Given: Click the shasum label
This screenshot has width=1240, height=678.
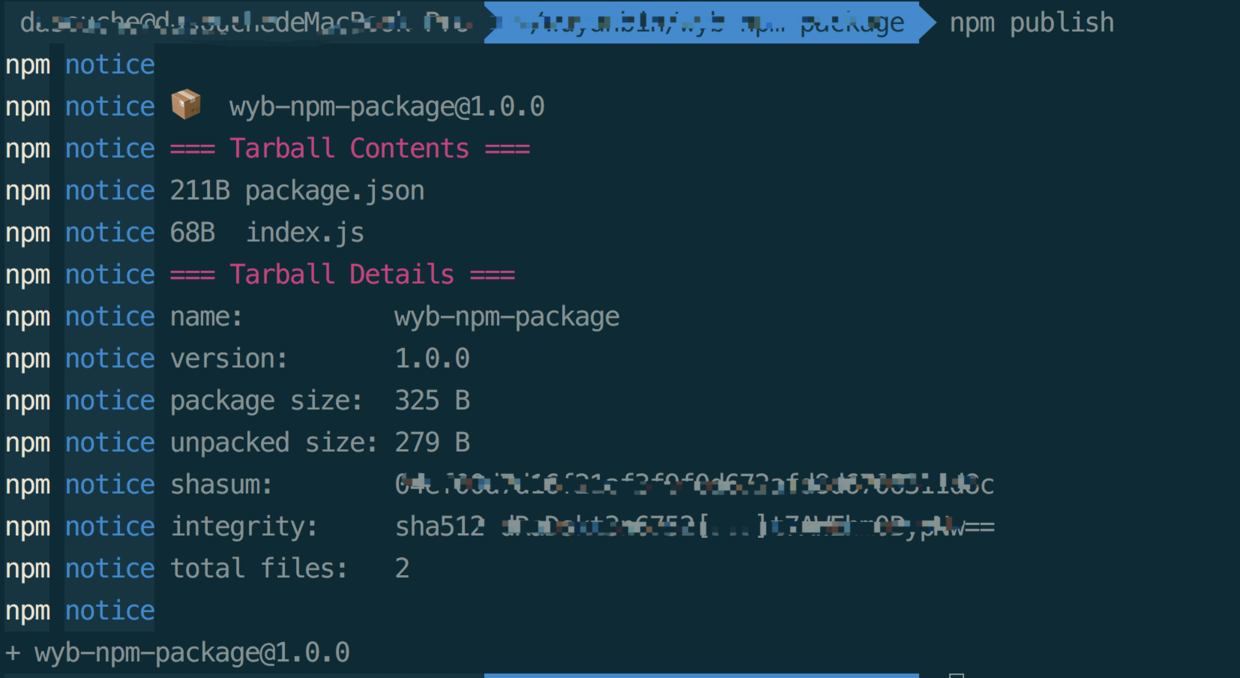Looking at the screenshot, I should (221, 485).
